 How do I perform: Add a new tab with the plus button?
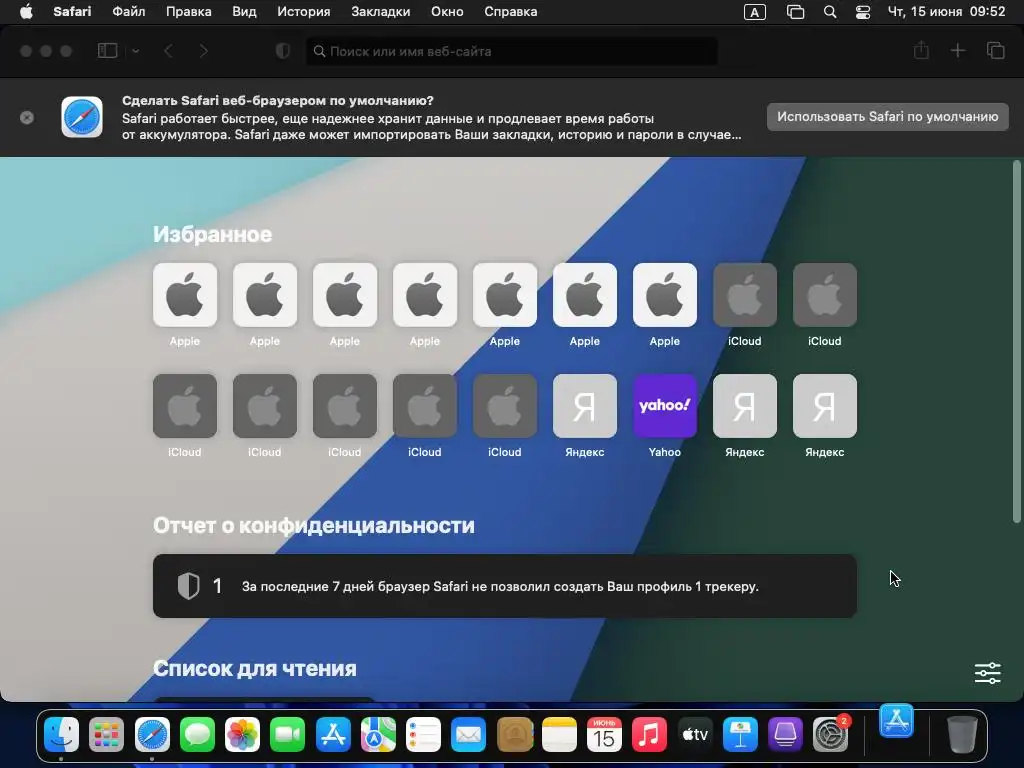(957, 50)
